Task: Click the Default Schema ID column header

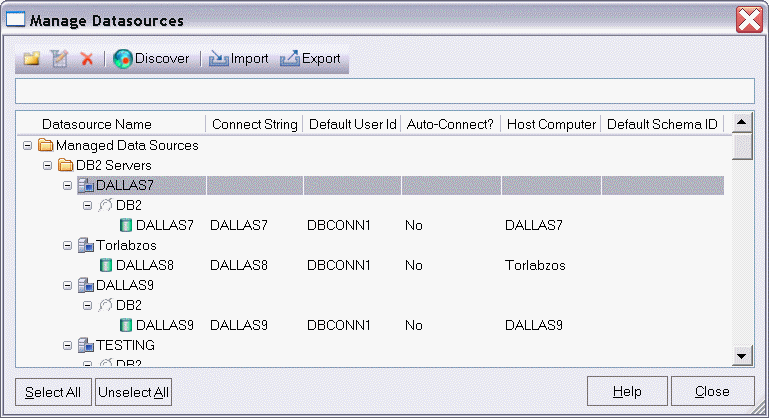Action: click(x=662, y=124)
